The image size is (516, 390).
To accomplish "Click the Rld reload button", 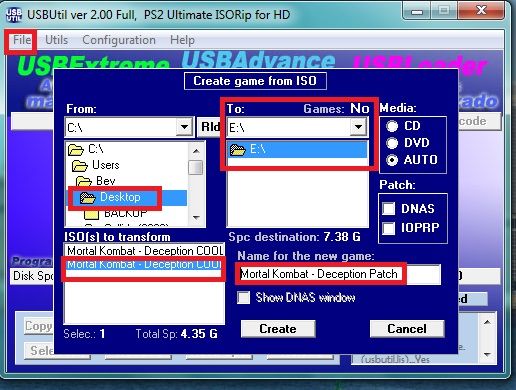I will click(210, 127).
